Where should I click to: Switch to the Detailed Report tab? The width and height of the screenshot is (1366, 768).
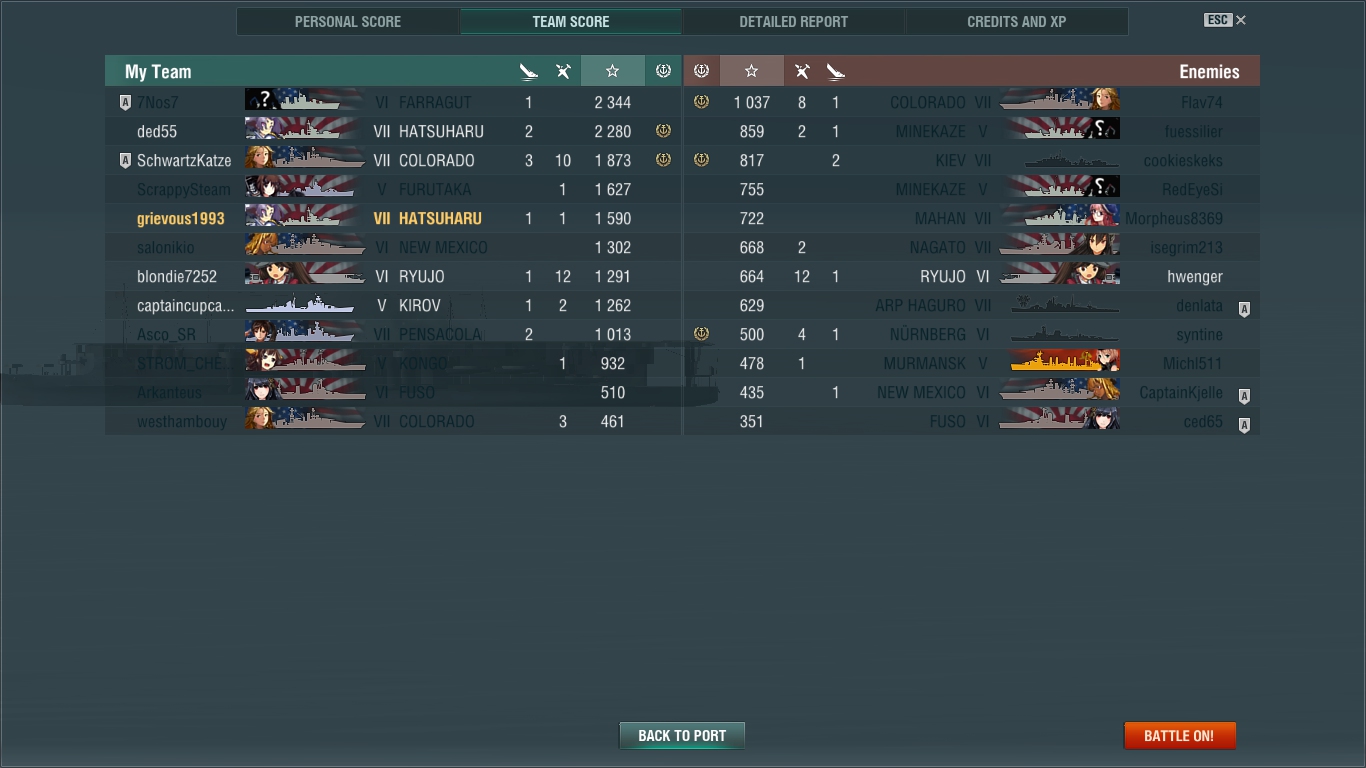click(793, 21)
